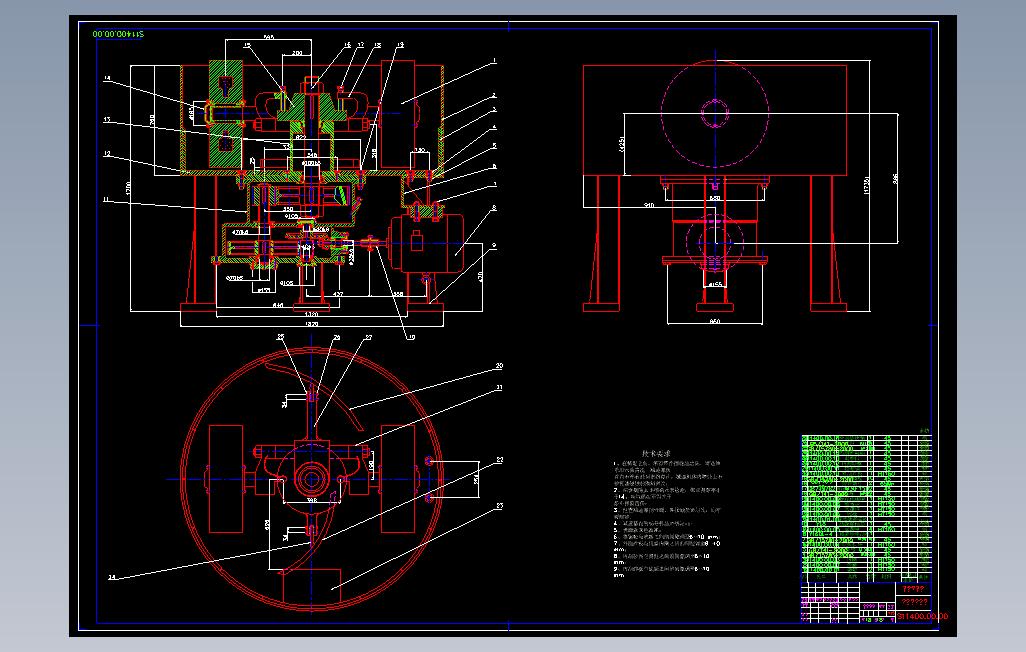Click the central hub of the circular plan view
This screenshot has width=1026, height=652.
tap(311, 479)
